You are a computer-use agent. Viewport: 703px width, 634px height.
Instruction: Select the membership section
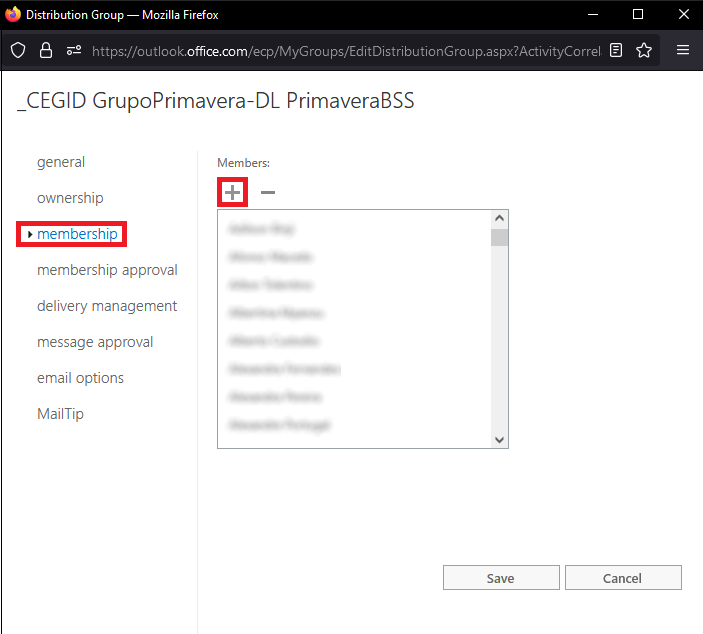(x=77, y=234)
